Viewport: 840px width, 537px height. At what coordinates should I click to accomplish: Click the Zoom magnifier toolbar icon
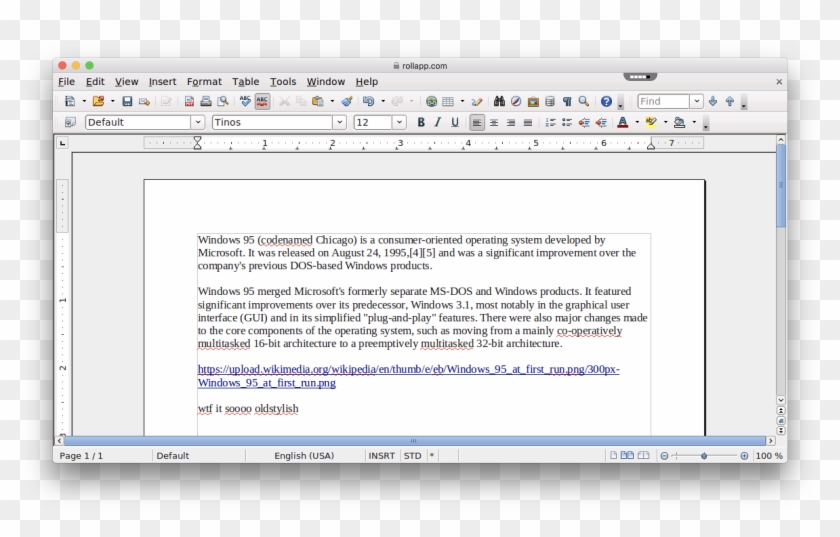[x=583, y=101]
